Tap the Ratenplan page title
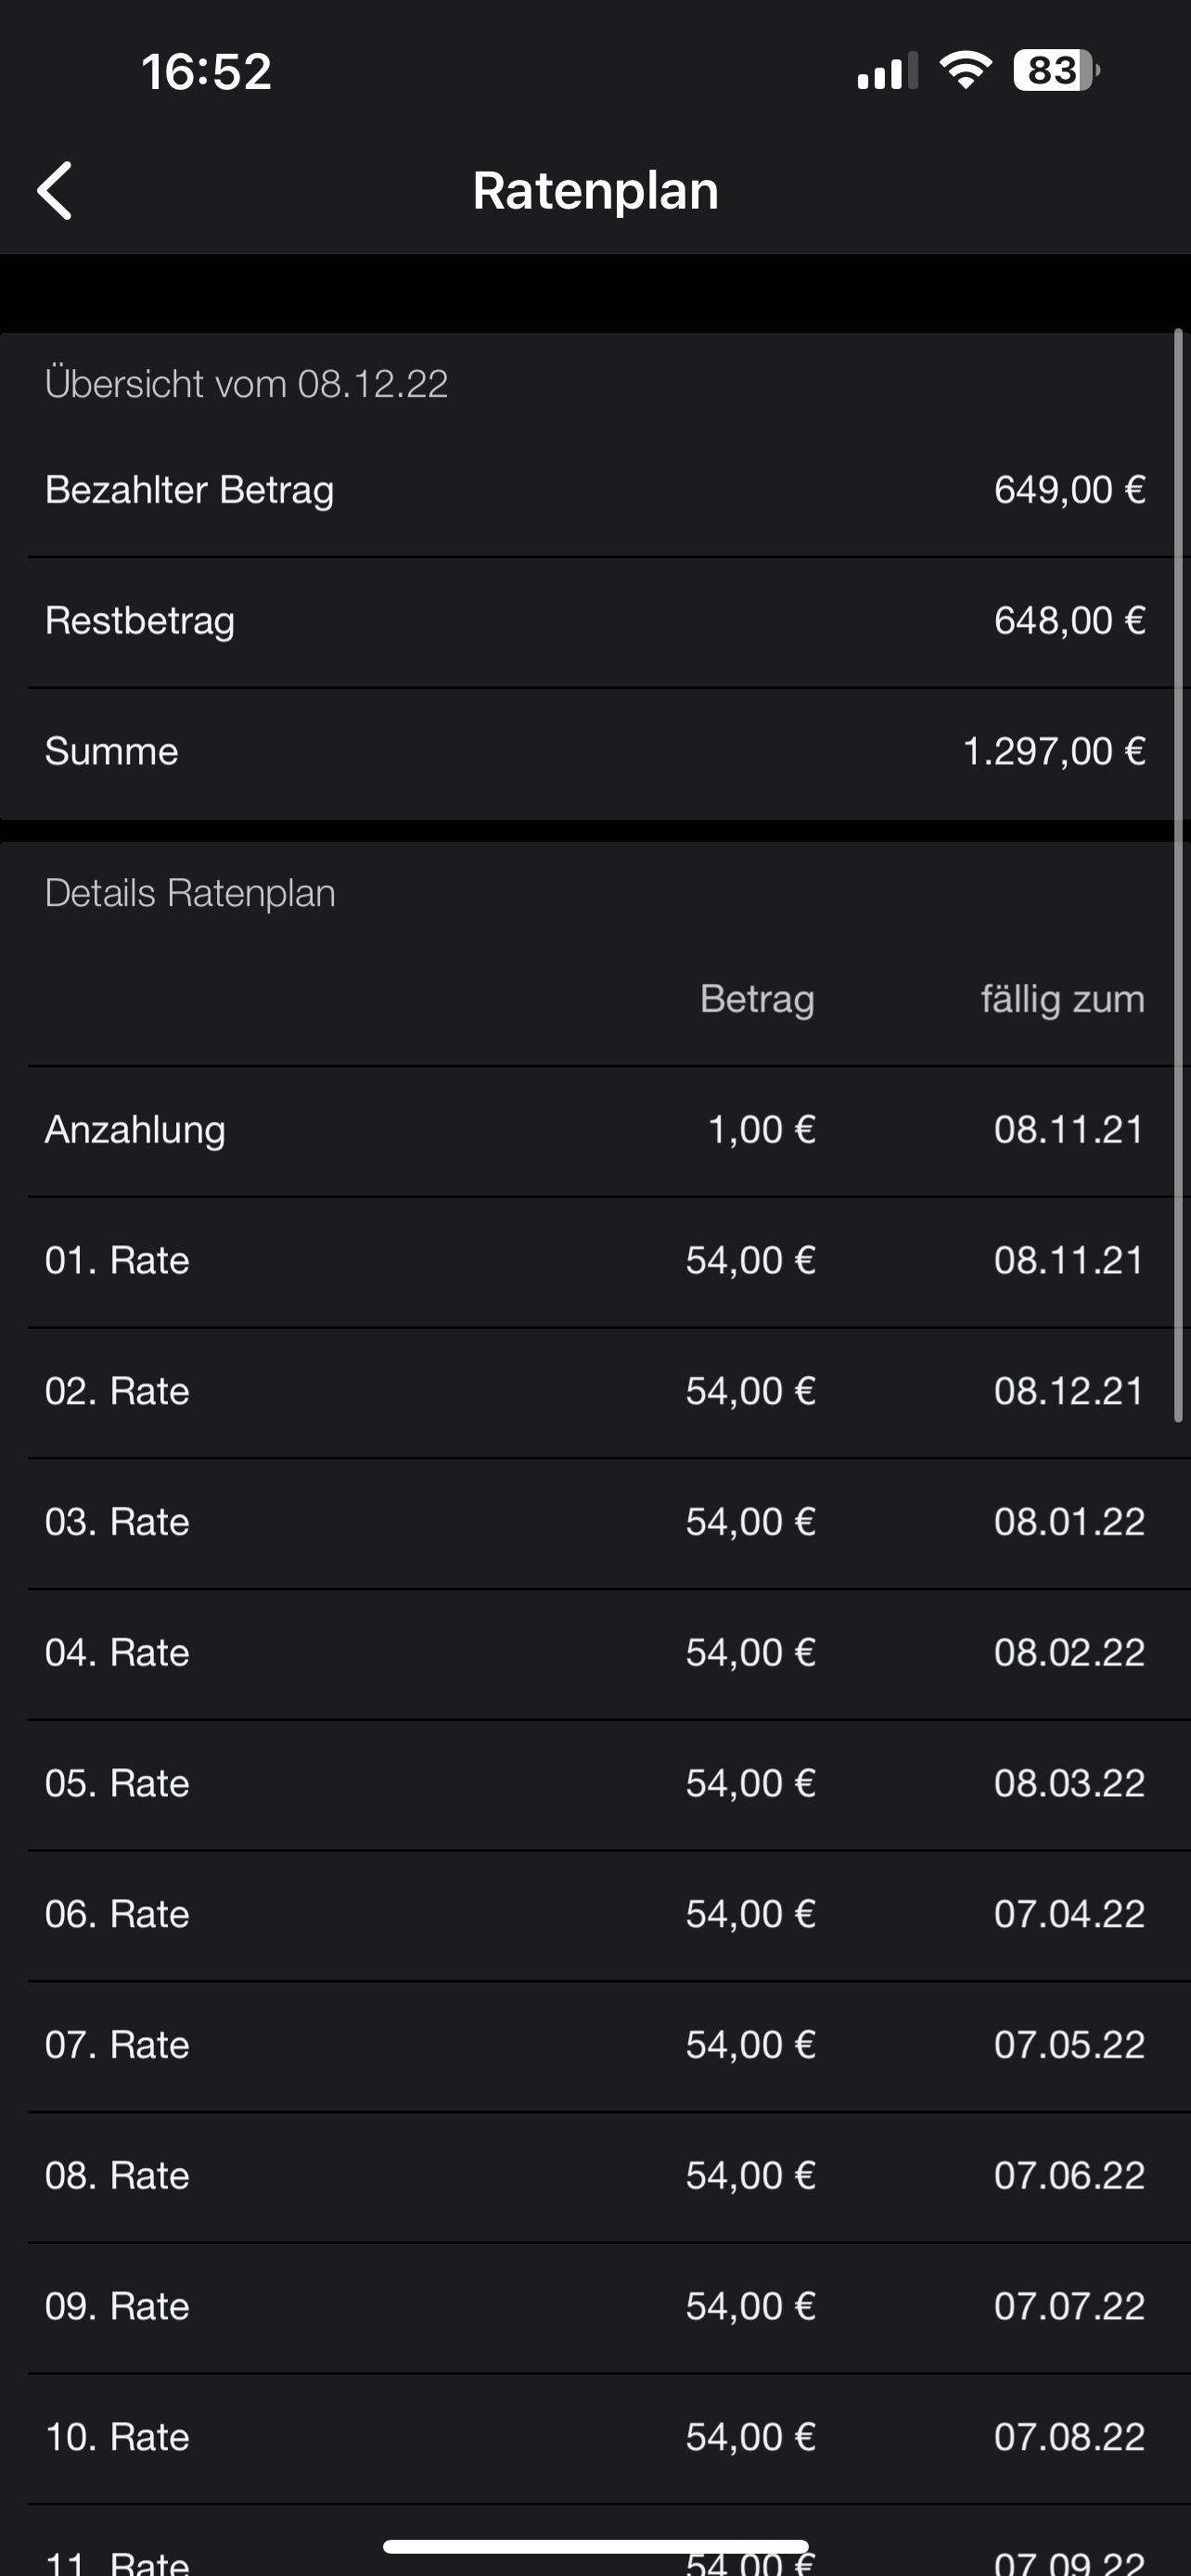 tap(595, 190)
